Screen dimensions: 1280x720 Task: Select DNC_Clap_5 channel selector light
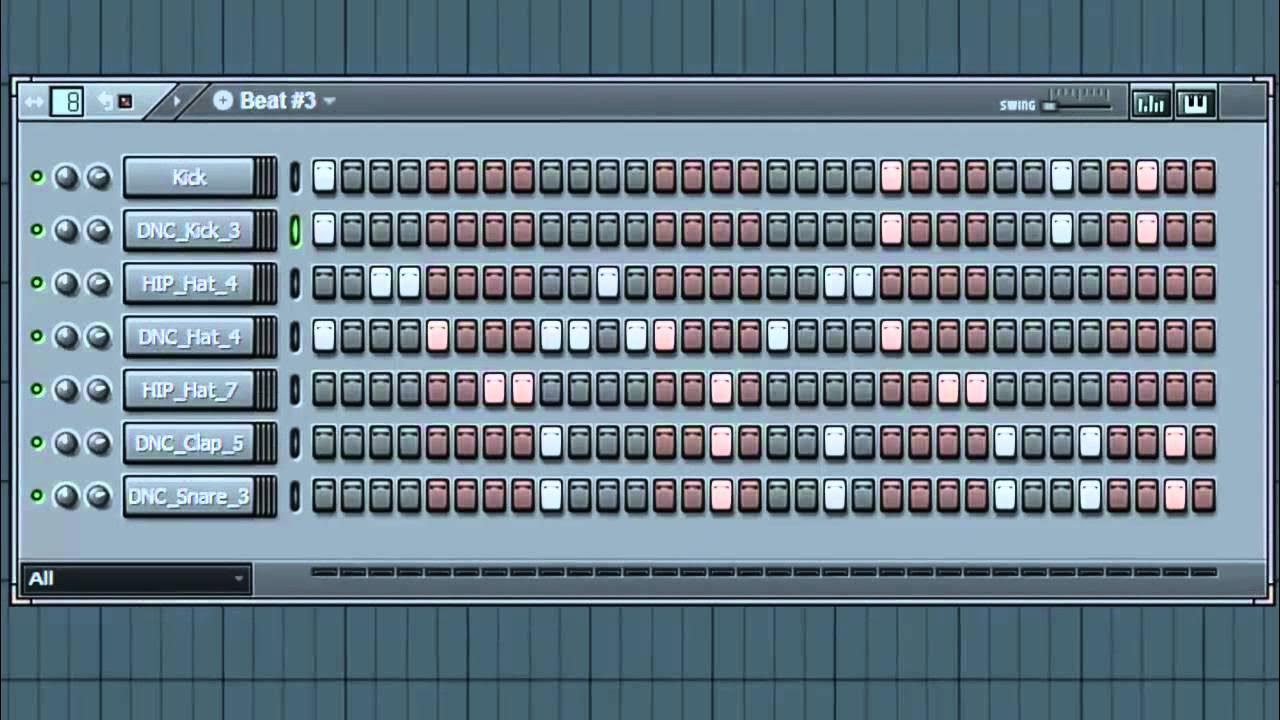[x=295, y=442]
